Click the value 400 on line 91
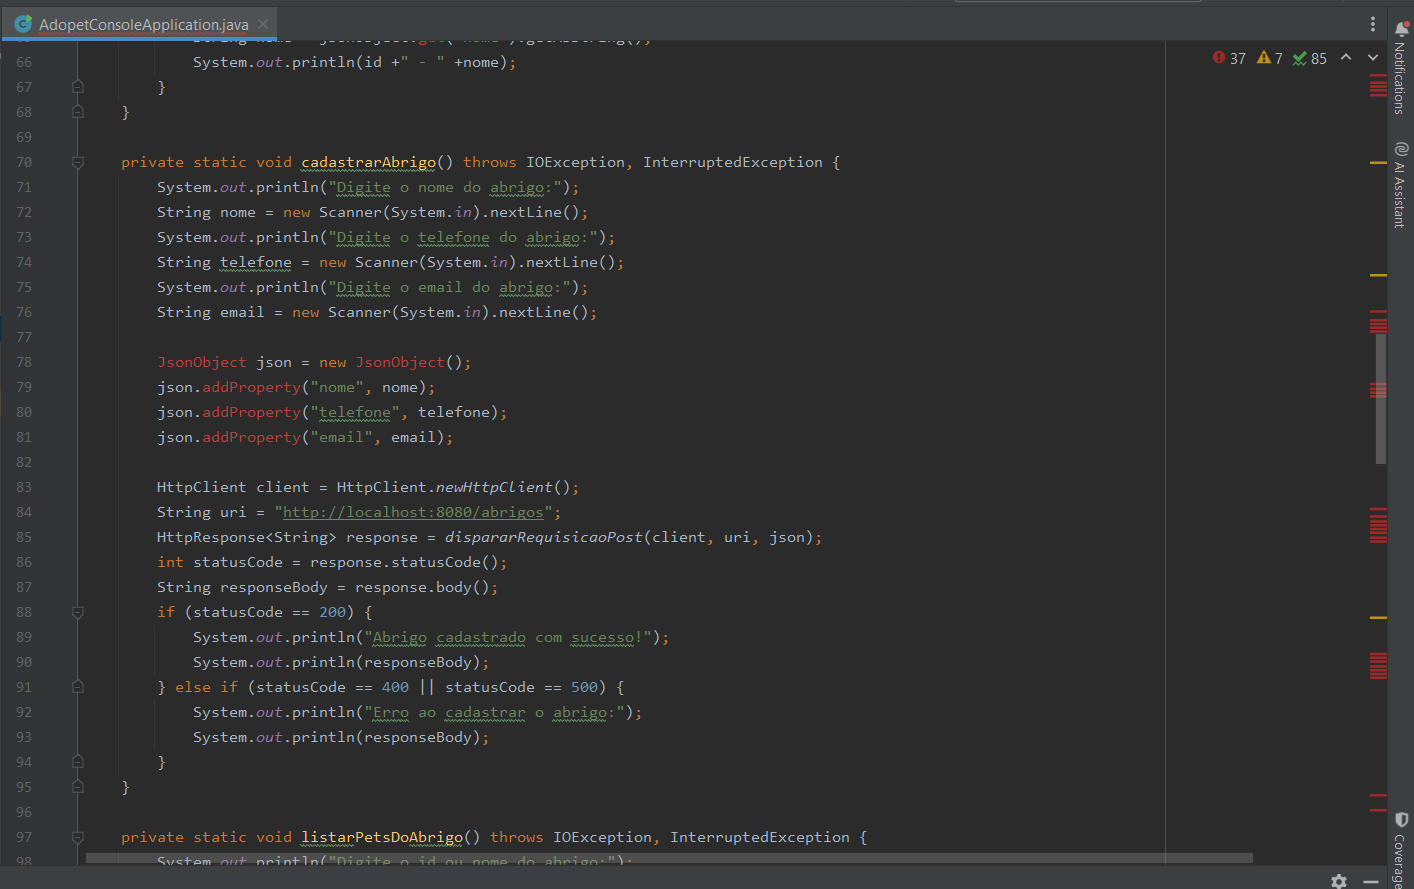Screen dimensions: 1414x889 pyautogui.click(x=395, y=687)
